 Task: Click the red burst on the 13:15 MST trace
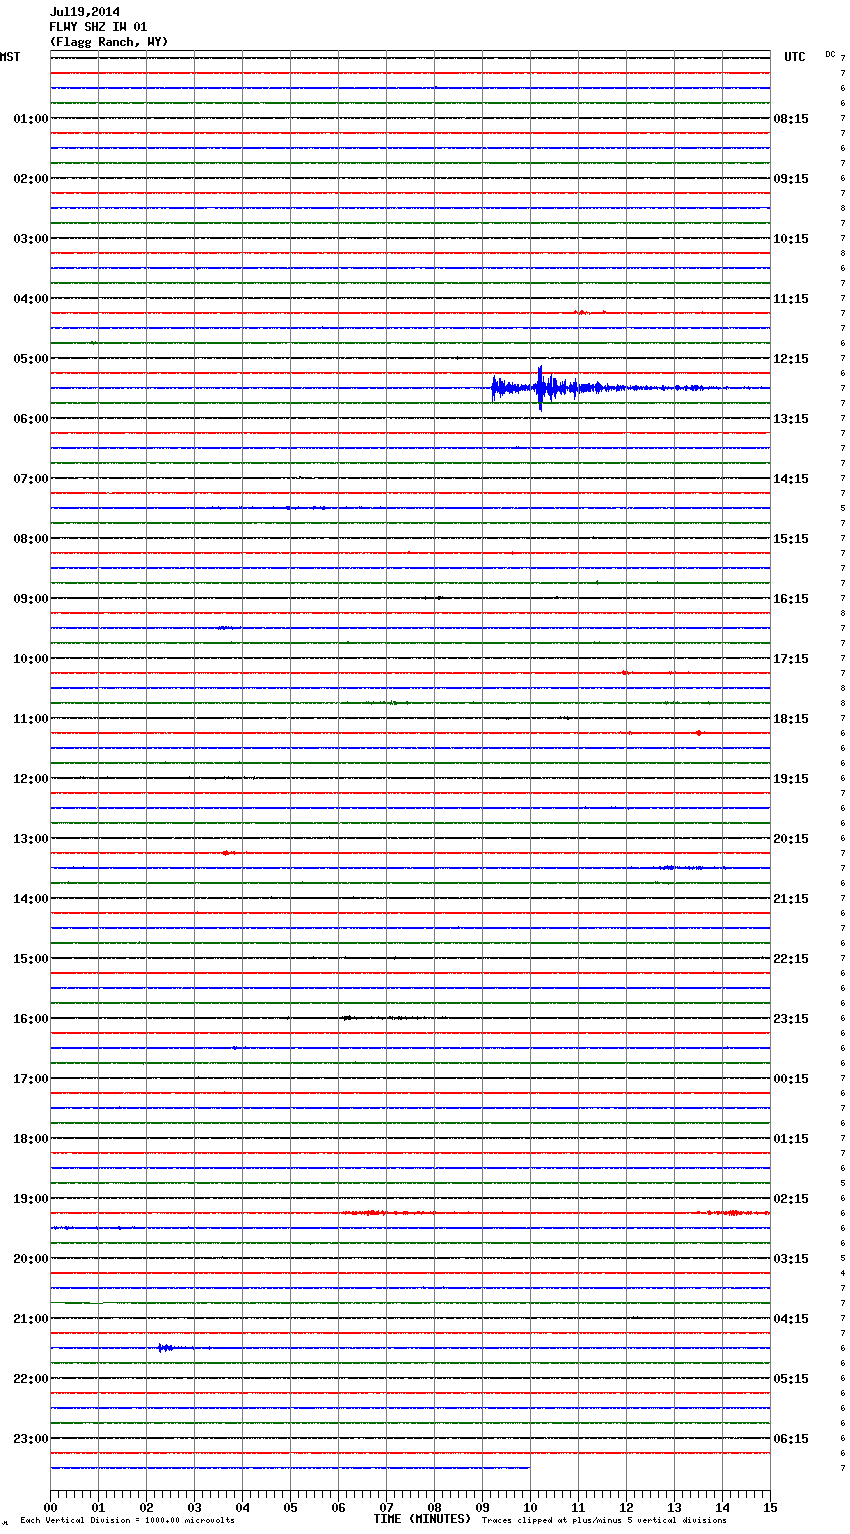pyautogui.click(x=228, y=853)
